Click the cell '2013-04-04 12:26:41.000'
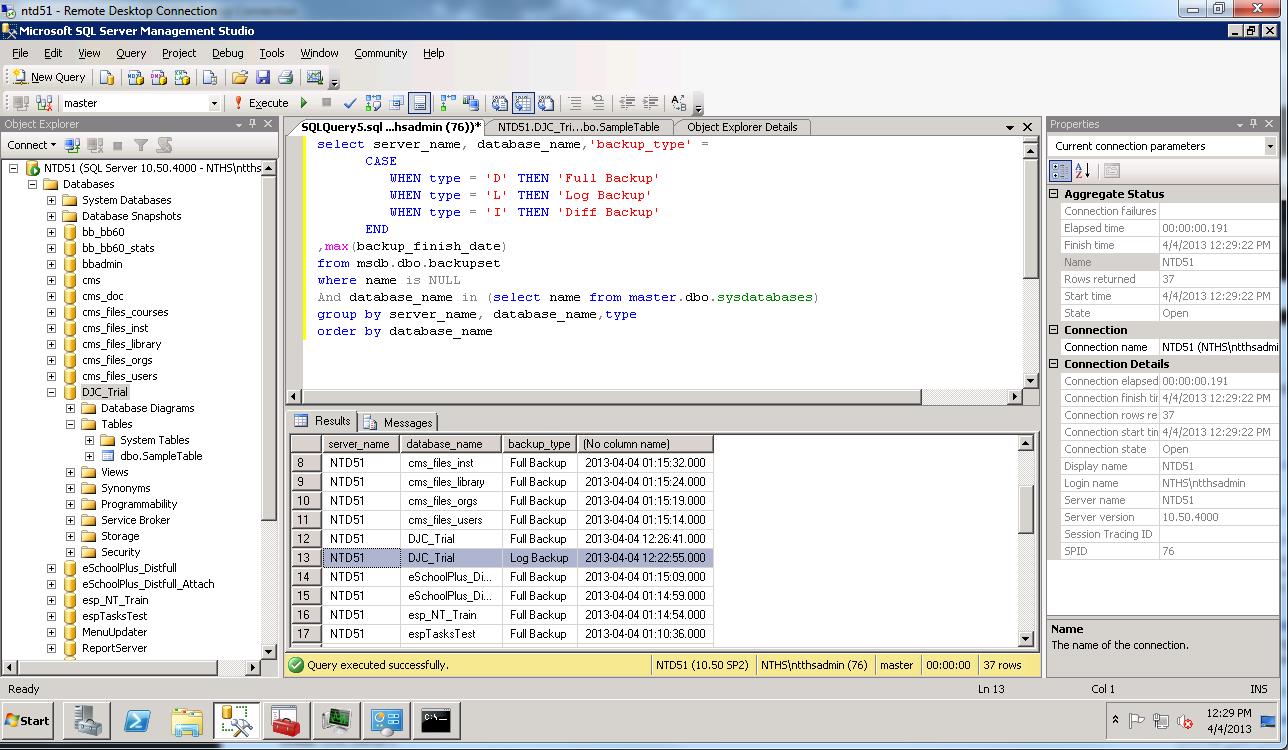Image resolution: width=1288 pixels, height=750 pixels. click(645, 539)
